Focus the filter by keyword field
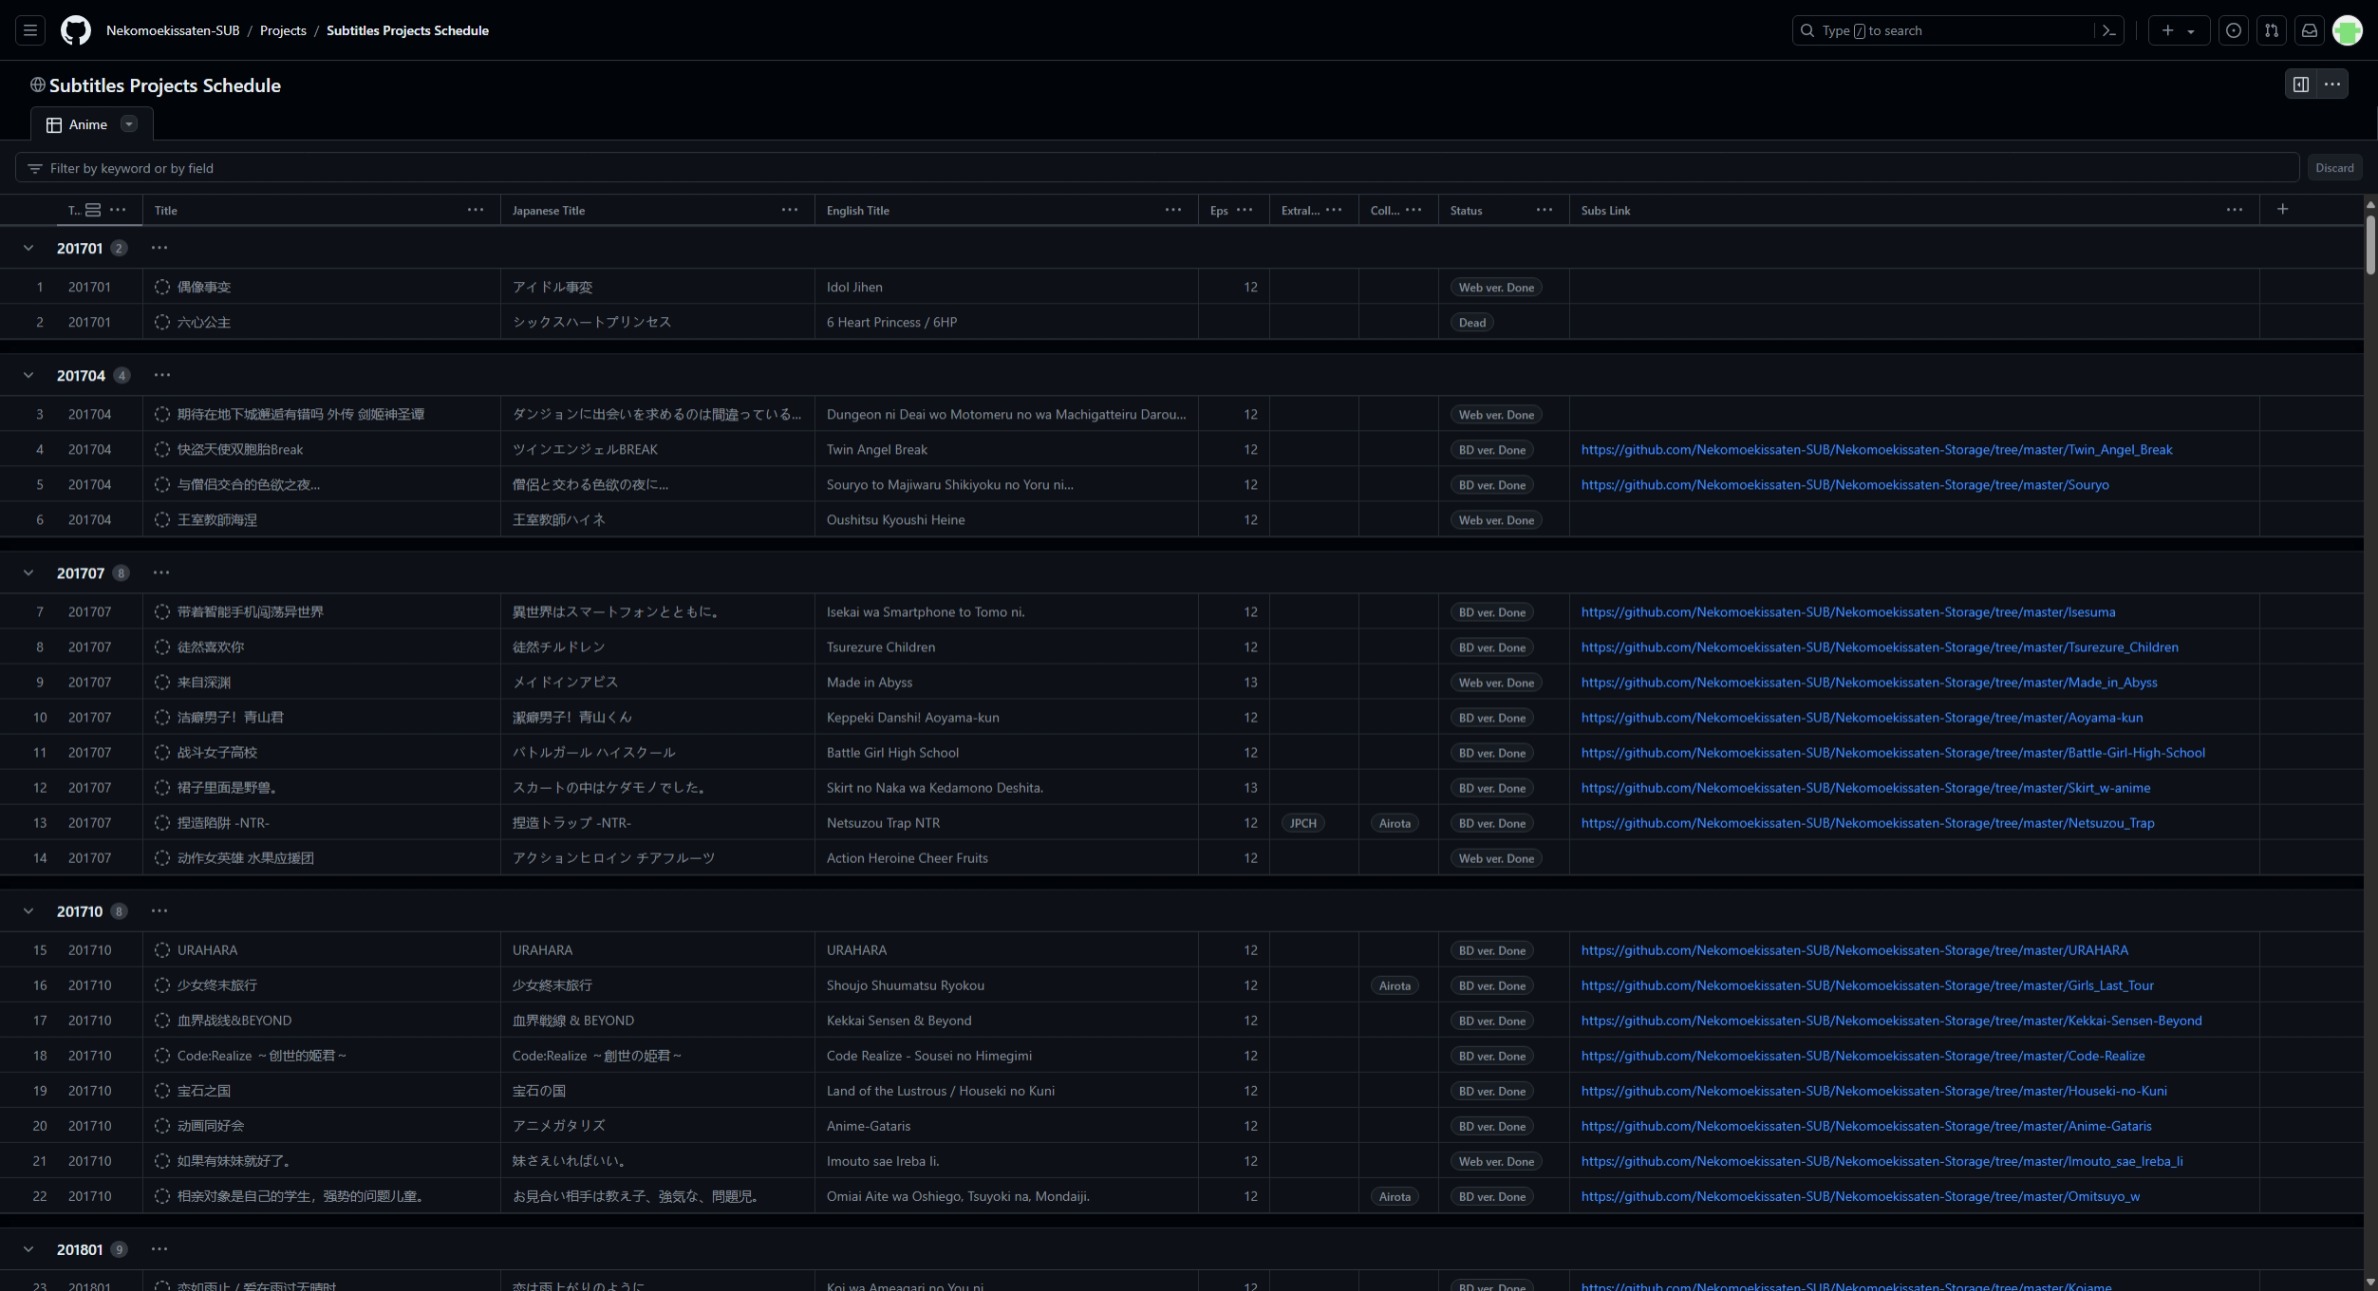 pyautogui.click(x=1157, y=168)
